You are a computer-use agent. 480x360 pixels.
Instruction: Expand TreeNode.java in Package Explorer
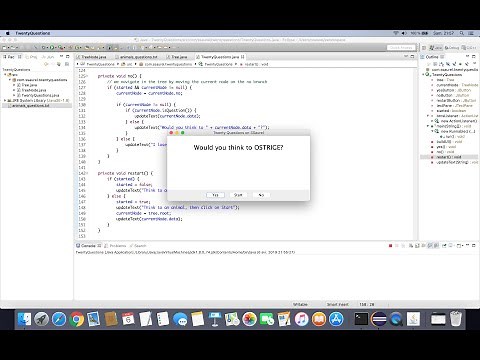tap(14, 90)
